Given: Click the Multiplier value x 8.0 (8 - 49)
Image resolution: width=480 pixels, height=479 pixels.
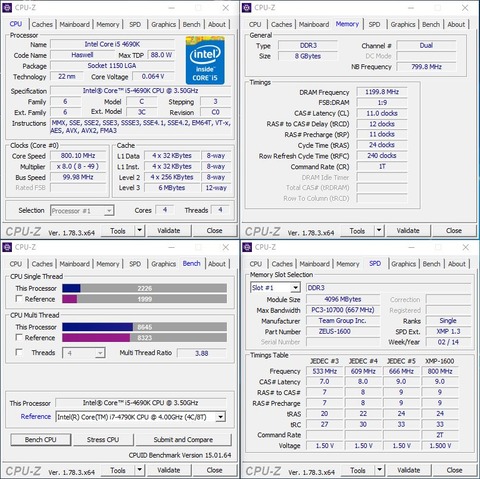Looking at the screenshot, I should point(78,166).
